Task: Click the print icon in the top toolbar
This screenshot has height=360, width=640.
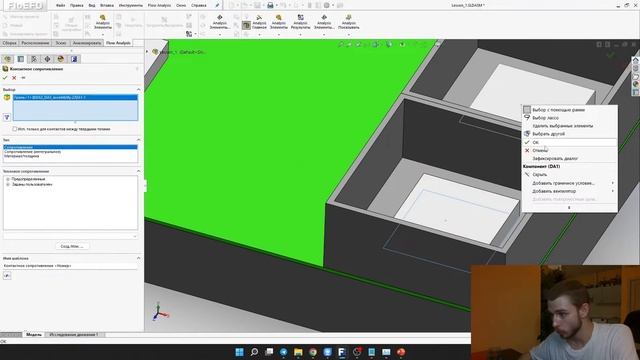Action: pos(270,5)
